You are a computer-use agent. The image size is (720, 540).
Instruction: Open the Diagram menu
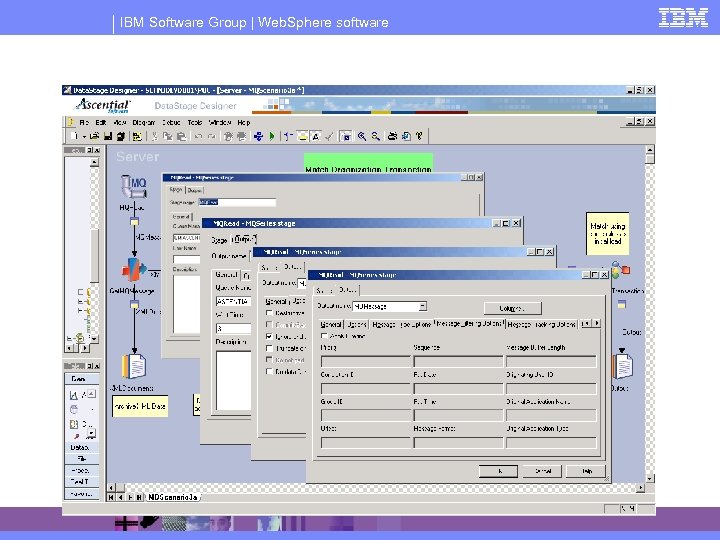(x=144, y=123)
